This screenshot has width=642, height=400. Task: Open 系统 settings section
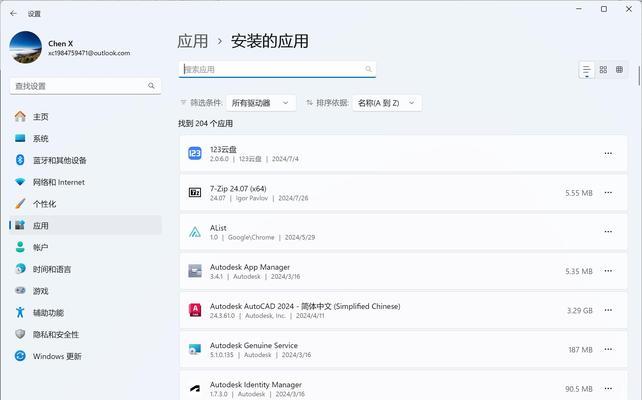point(85,138)
